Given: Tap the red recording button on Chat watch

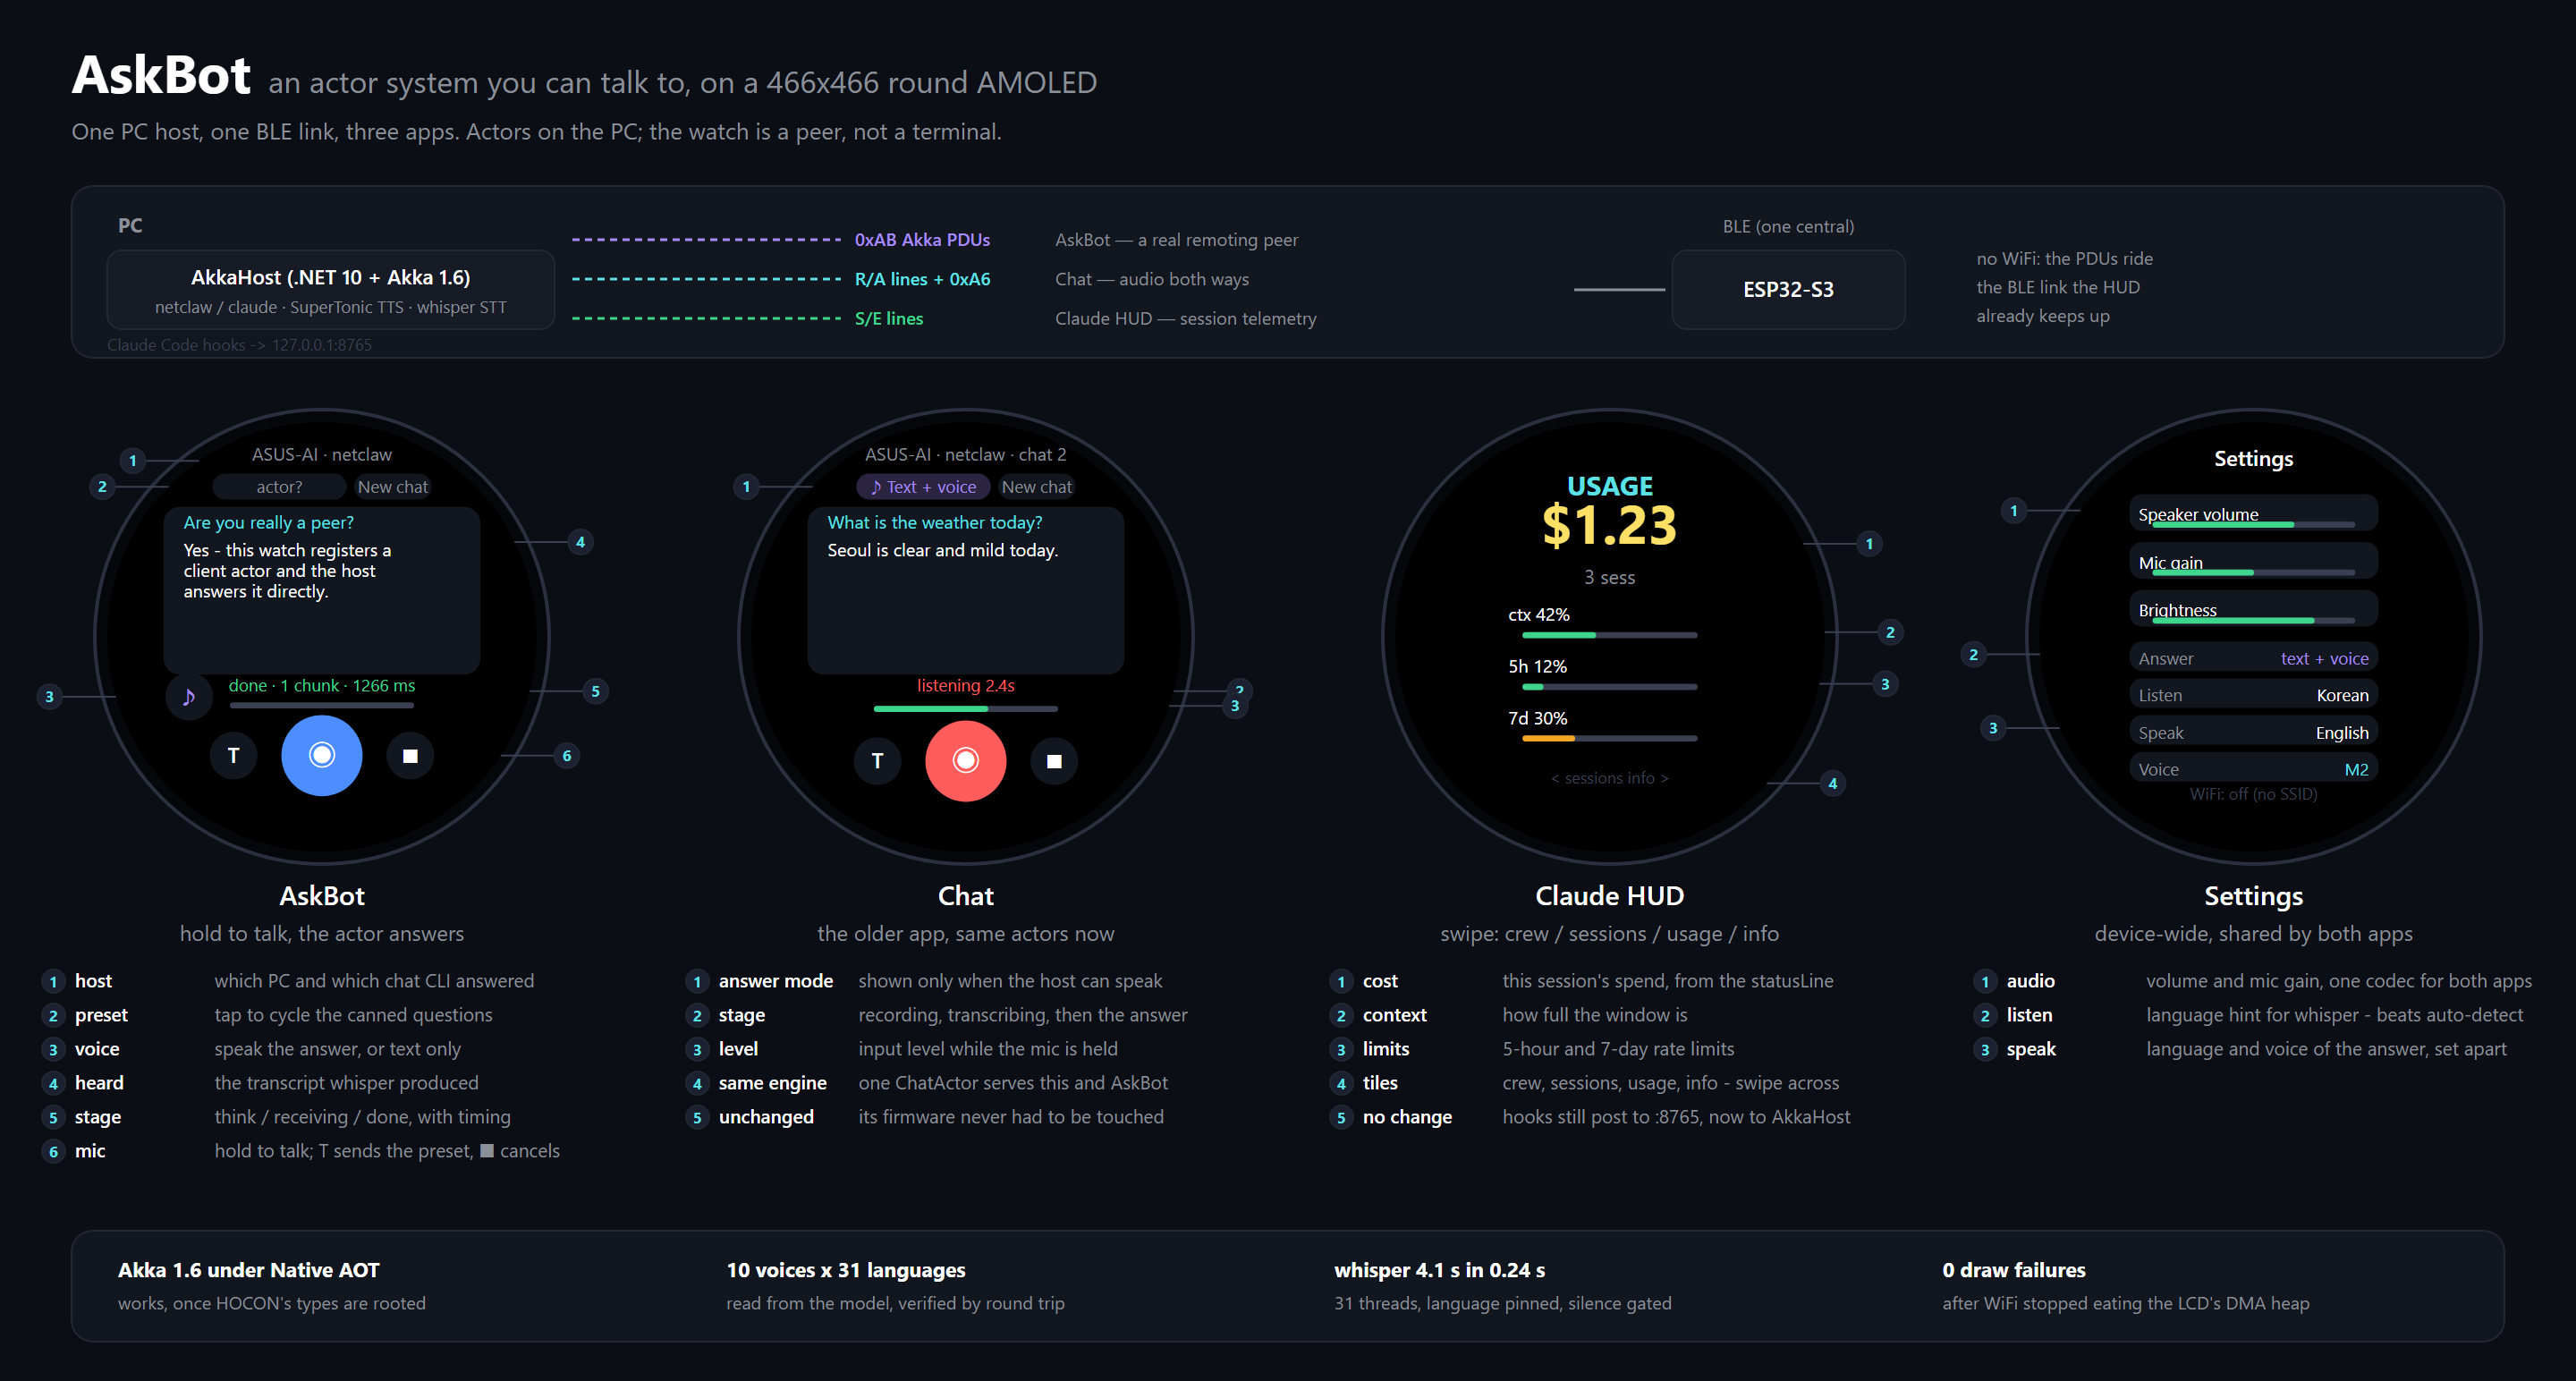Looking at the screenshot, I should [x=965, y=760].
